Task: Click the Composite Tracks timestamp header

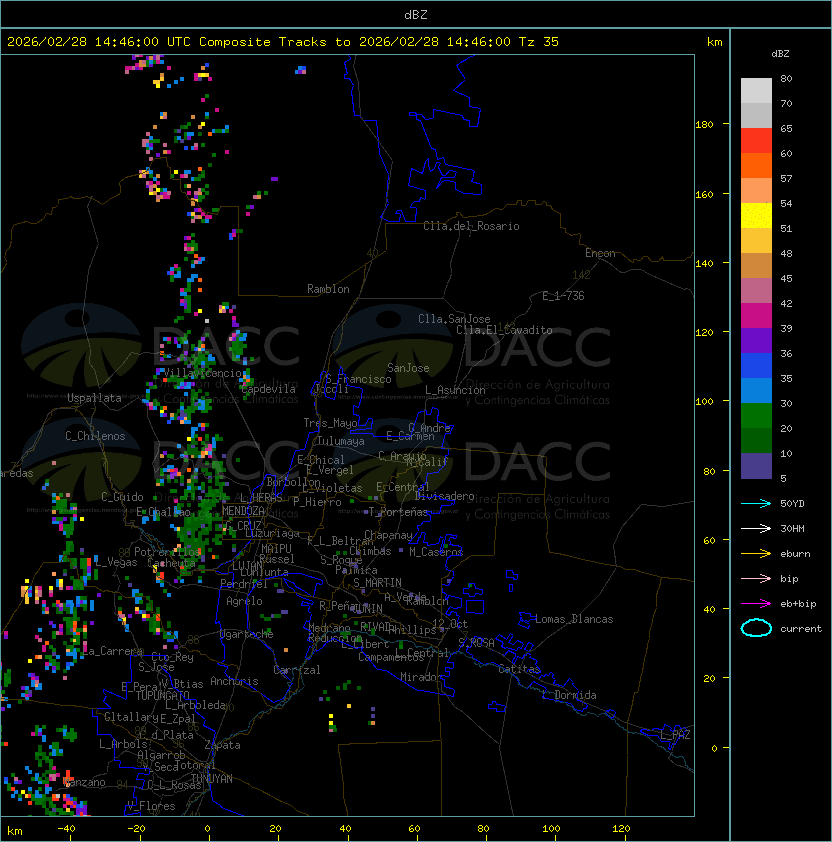Action: [283, 42]
